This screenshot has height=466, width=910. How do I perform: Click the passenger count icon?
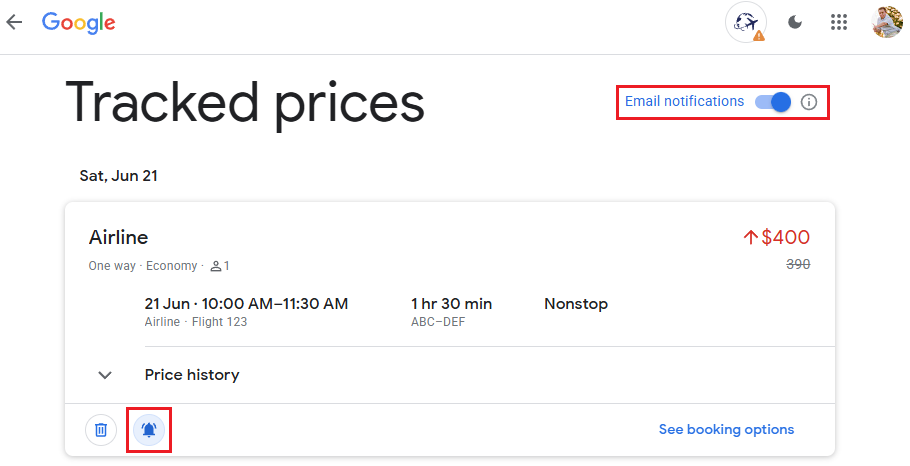point(216,266)
